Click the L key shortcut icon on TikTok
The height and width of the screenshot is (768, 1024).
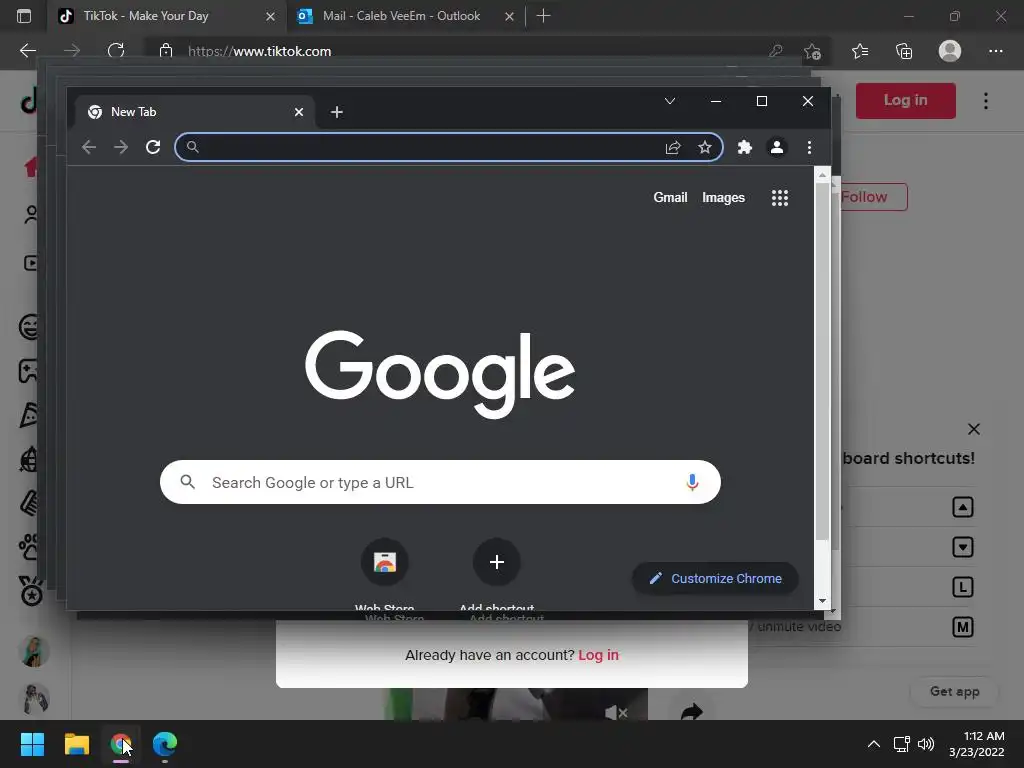point(963,587)
